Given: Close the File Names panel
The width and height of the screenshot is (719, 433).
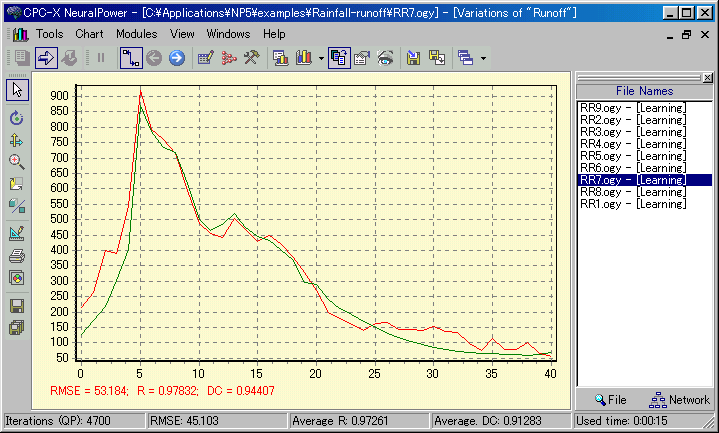Looking at the screenshot, I should click(x=708, y=78).
